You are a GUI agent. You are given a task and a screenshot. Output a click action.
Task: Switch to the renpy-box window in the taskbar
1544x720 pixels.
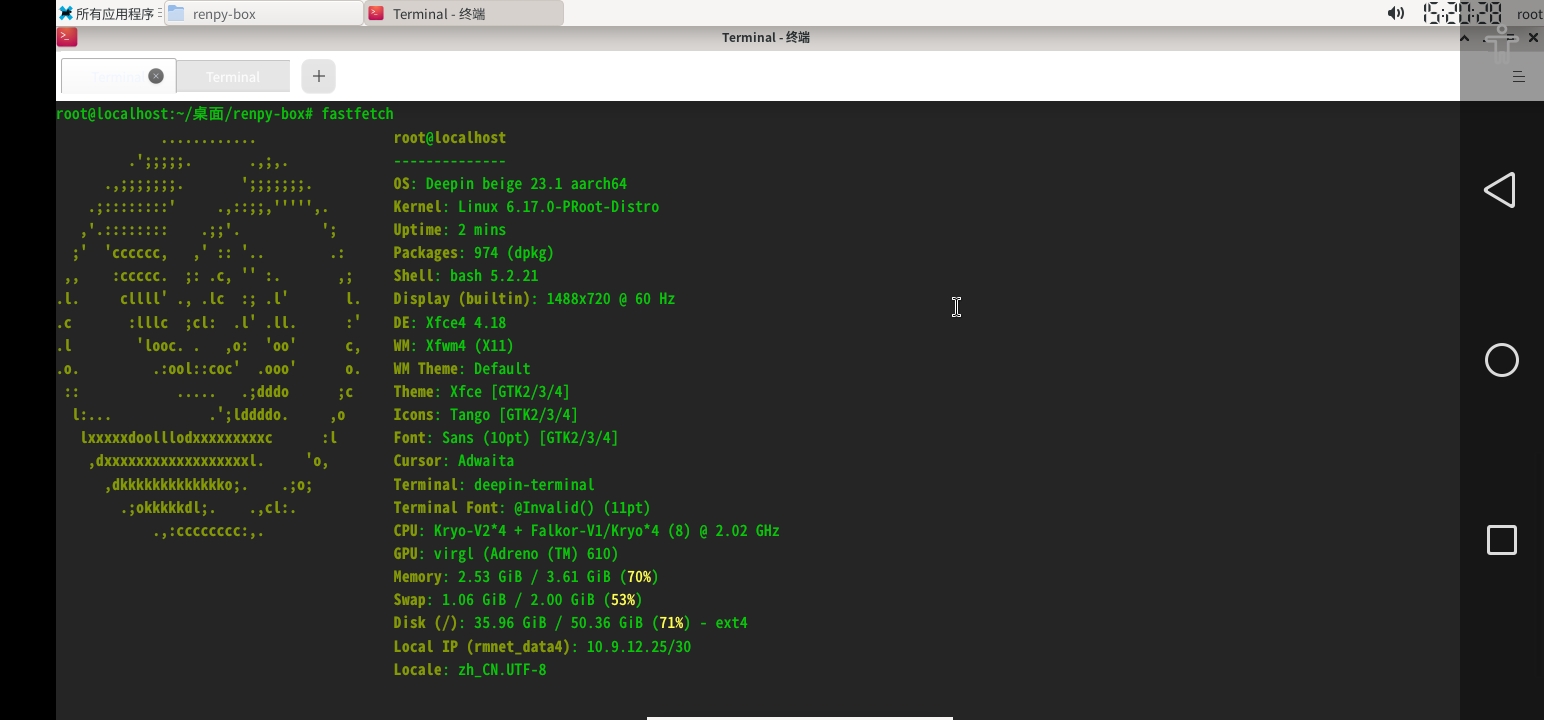click(264, 13)
